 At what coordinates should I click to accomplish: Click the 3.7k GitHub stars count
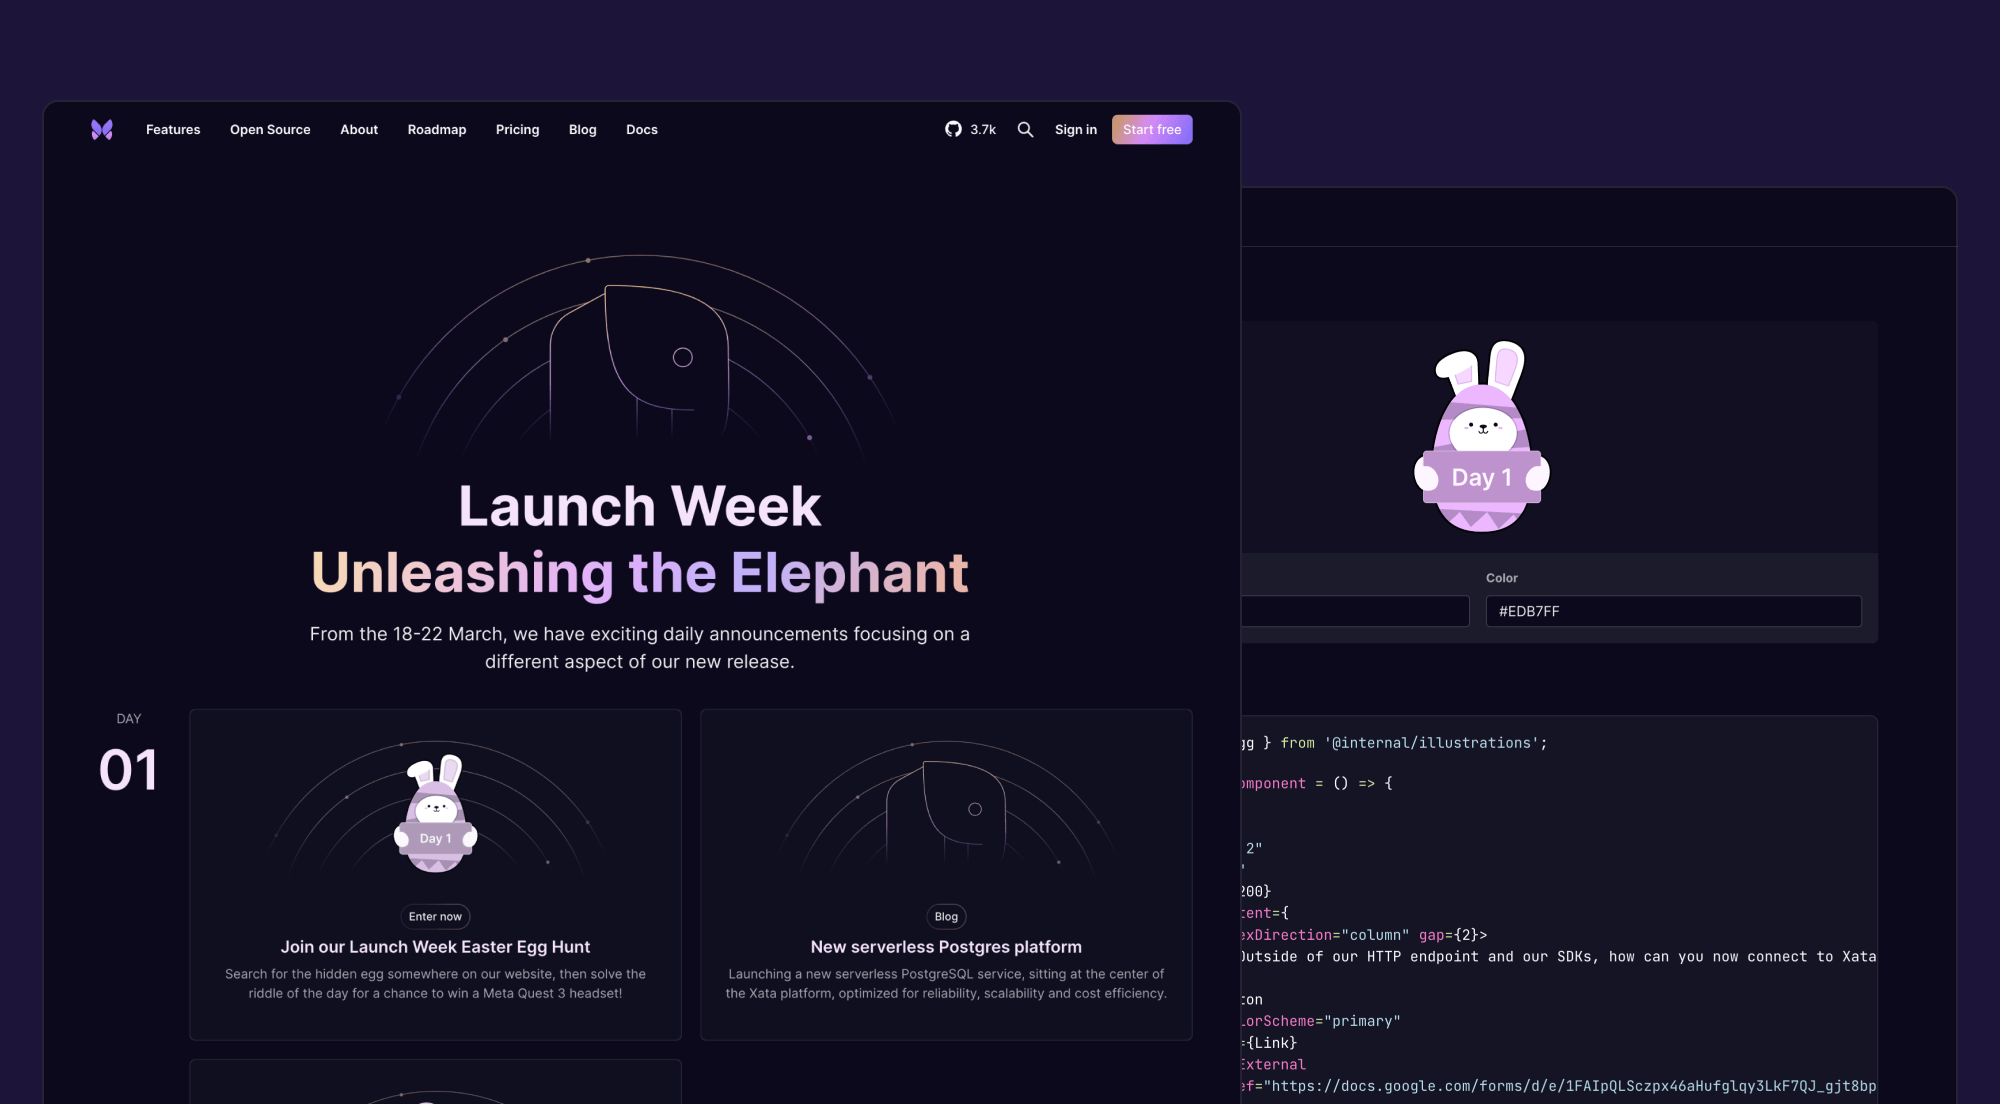(983, 130)
